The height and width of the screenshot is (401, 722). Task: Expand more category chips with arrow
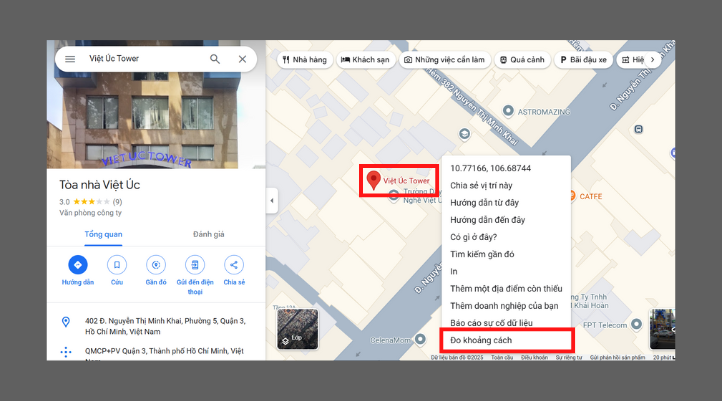652,60
